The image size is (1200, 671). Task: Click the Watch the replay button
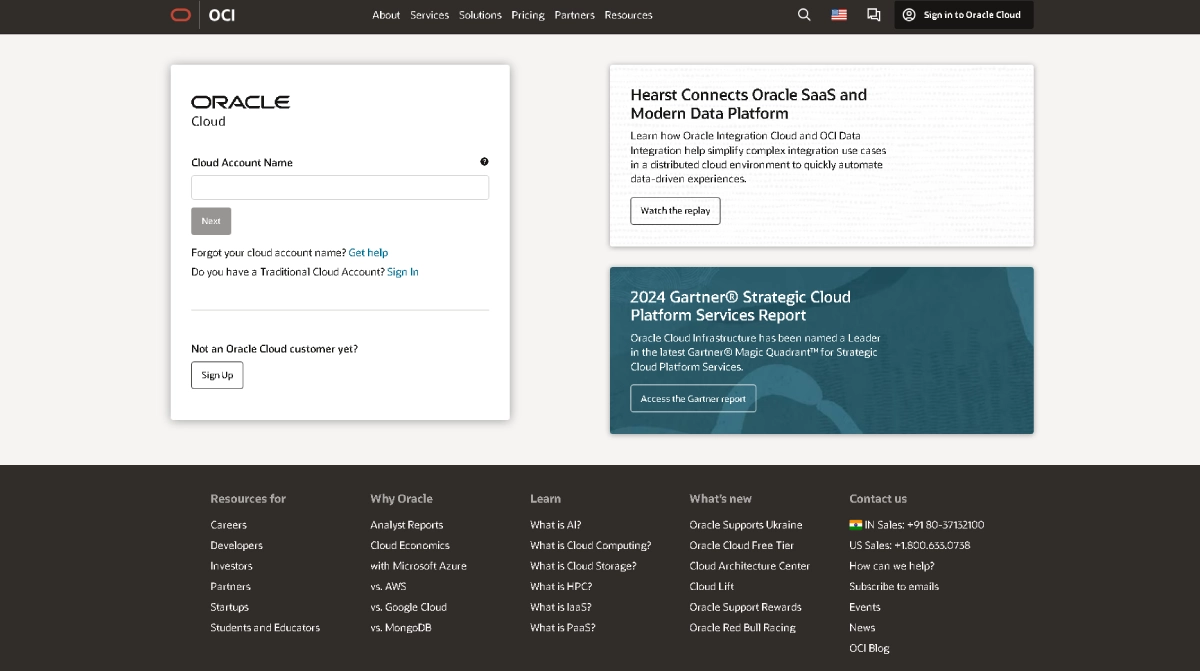(675, 211)
